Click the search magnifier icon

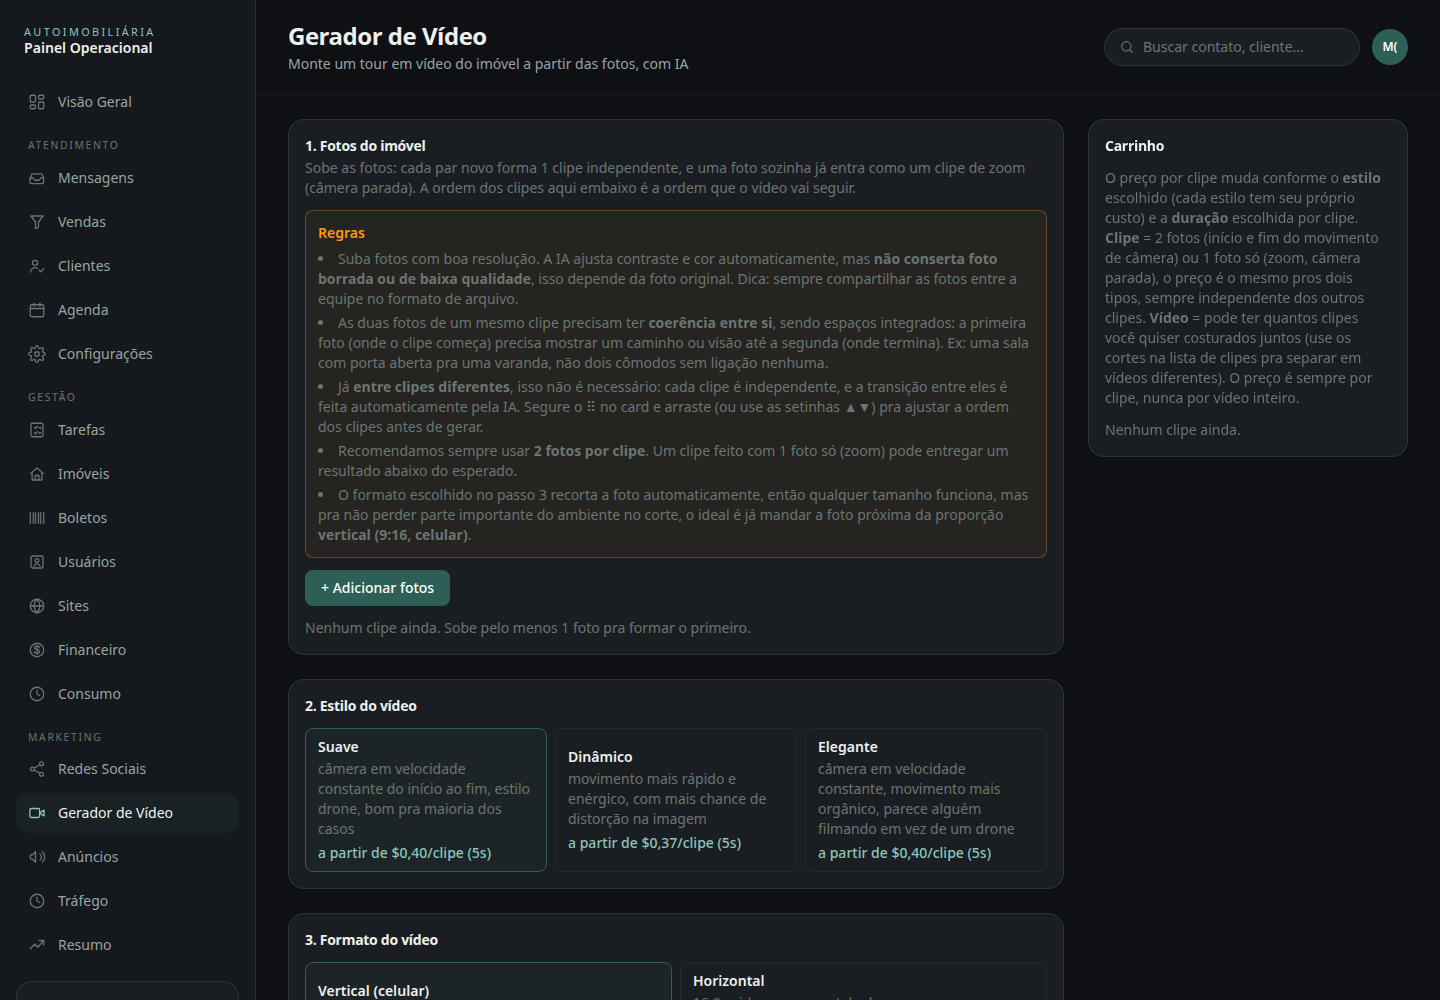coord(1127,47)
